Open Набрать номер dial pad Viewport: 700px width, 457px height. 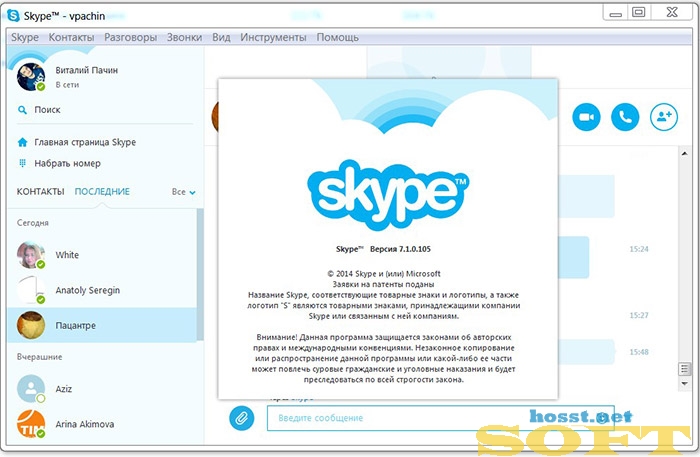[67, 163]
